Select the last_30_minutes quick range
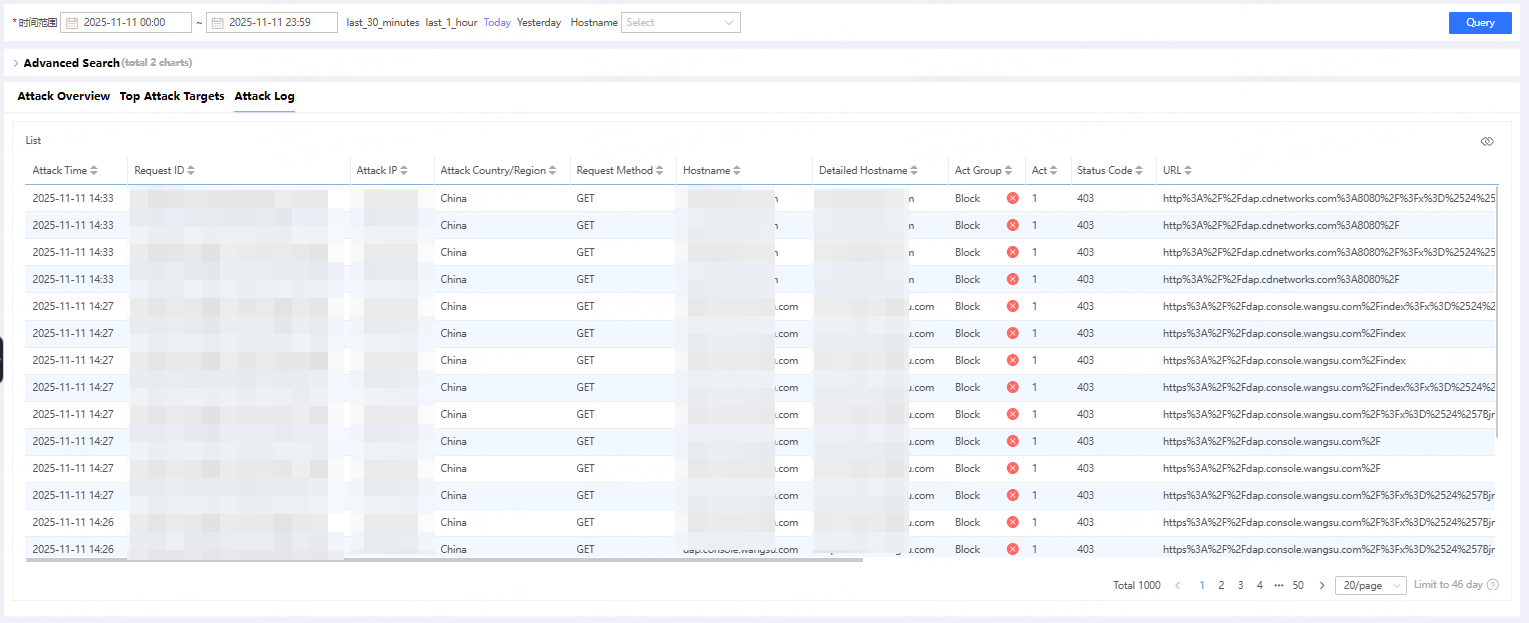This screenshot has height=623, width=1529. tap(383, 22)
